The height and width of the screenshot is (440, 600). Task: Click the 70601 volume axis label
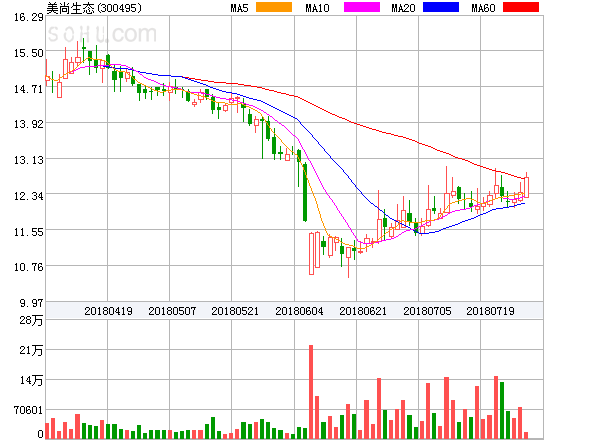pos(28,410)
